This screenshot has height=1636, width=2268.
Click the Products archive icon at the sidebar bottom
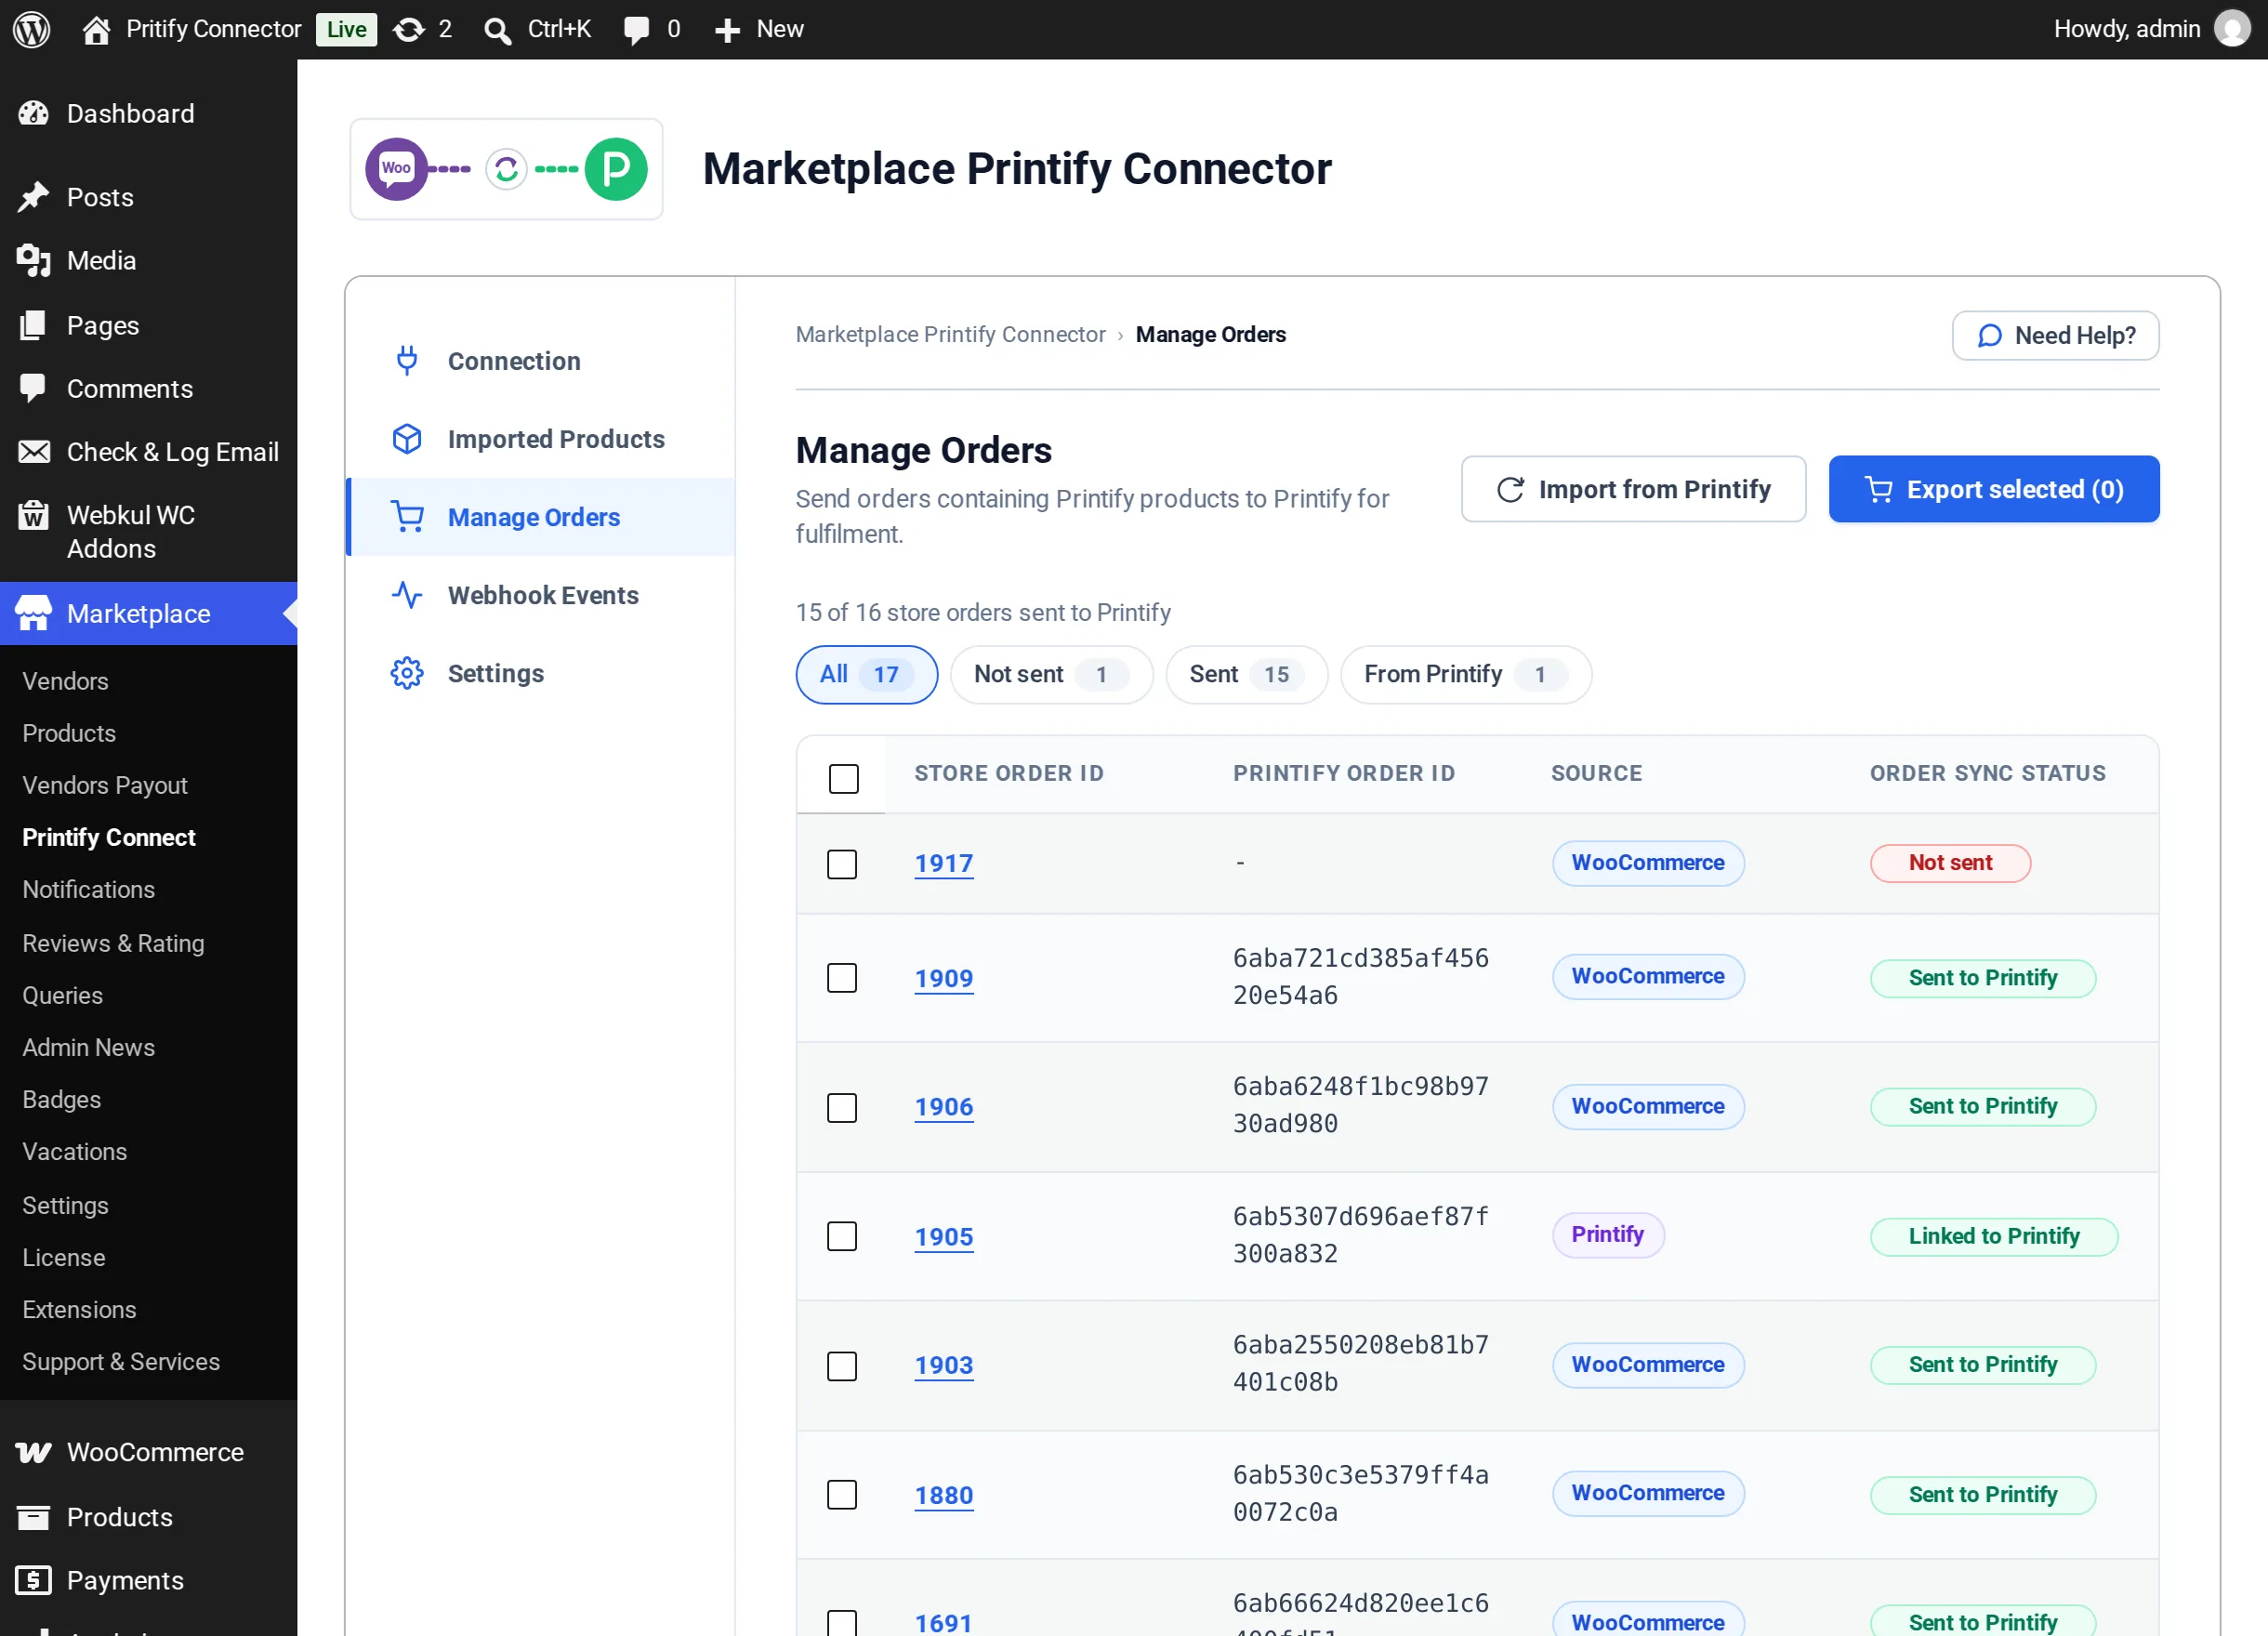33,1517
